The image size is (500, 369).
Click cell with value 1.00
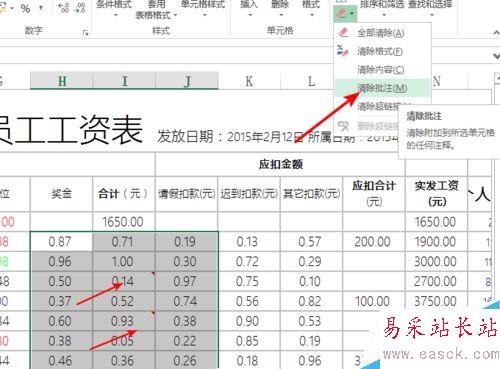124,262
